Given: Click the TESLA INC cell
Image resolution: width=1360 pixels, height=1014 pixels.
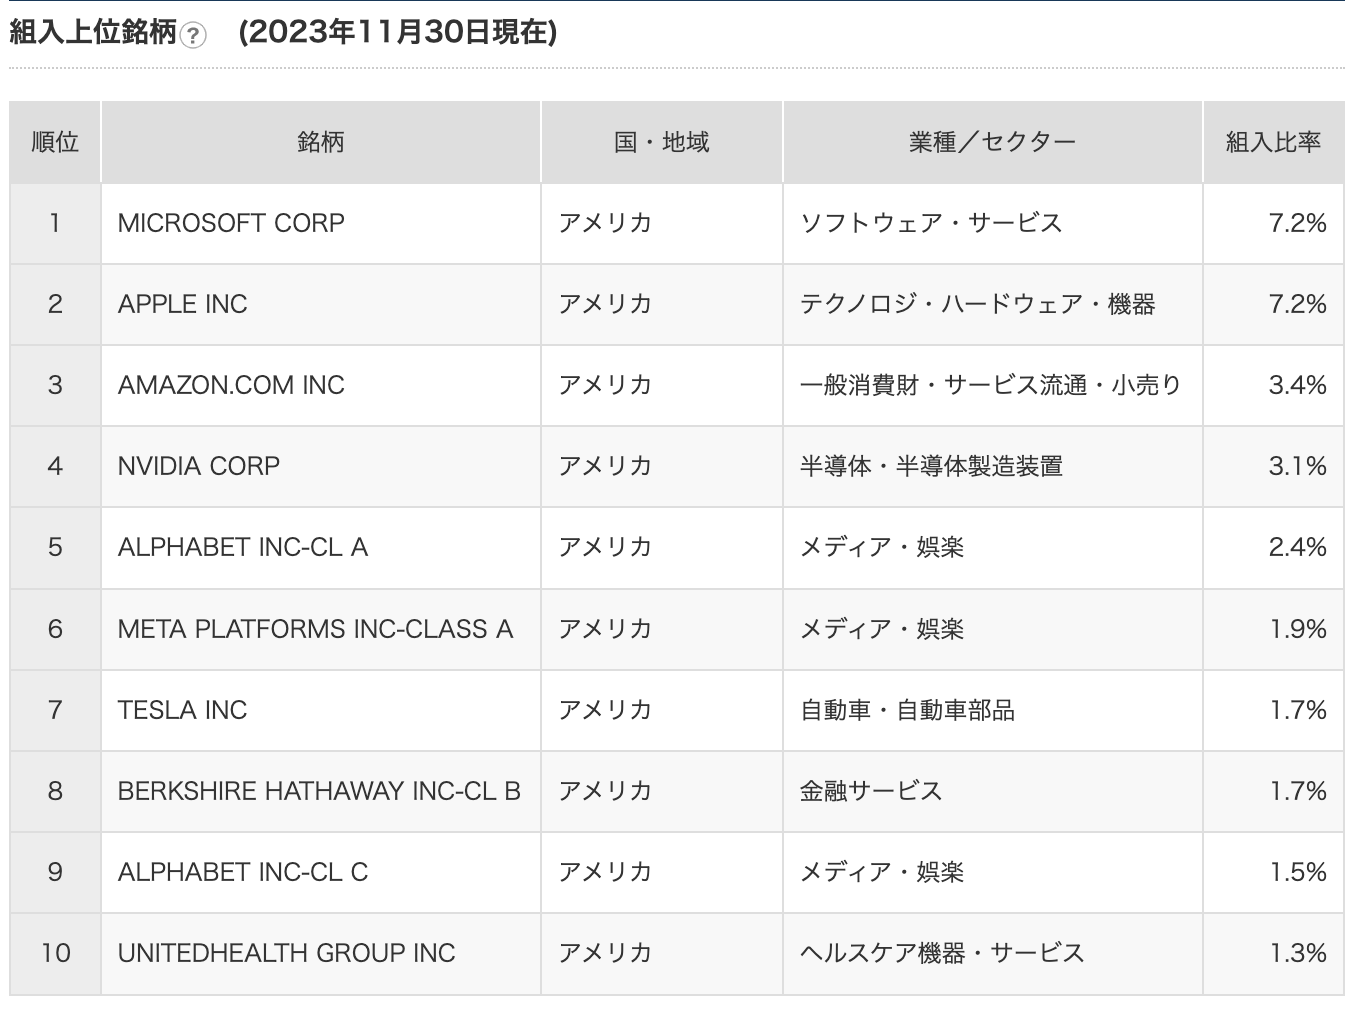Looking at the screenshot, I should point(321,710).
